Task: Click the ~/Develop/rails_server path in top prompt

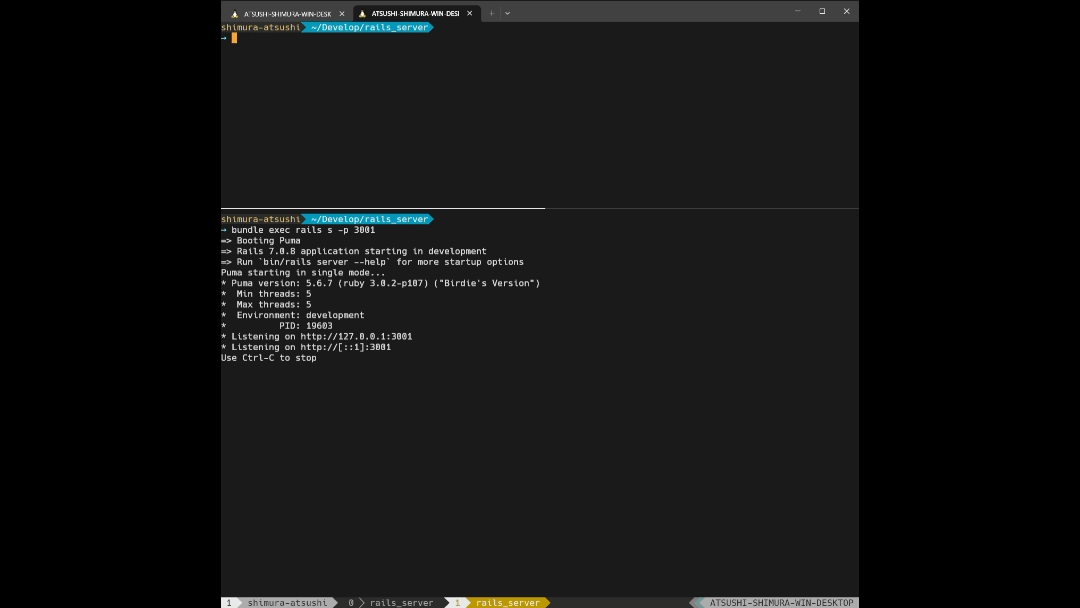Action: [369, 27]
